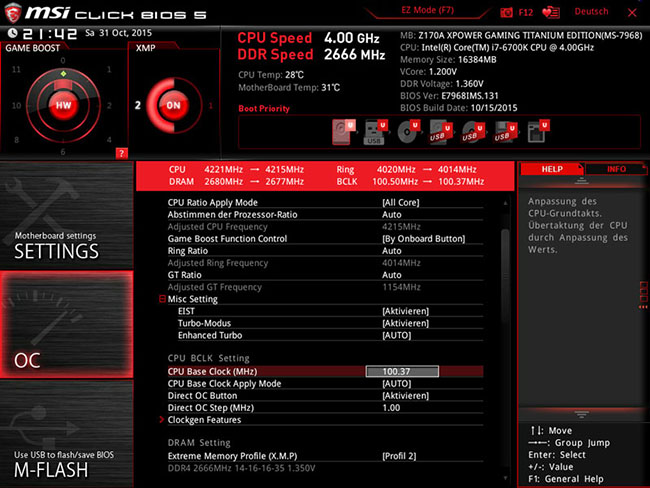650x488 pixels.
Task: Switch to the HELP tab
Action: point(552,169)
